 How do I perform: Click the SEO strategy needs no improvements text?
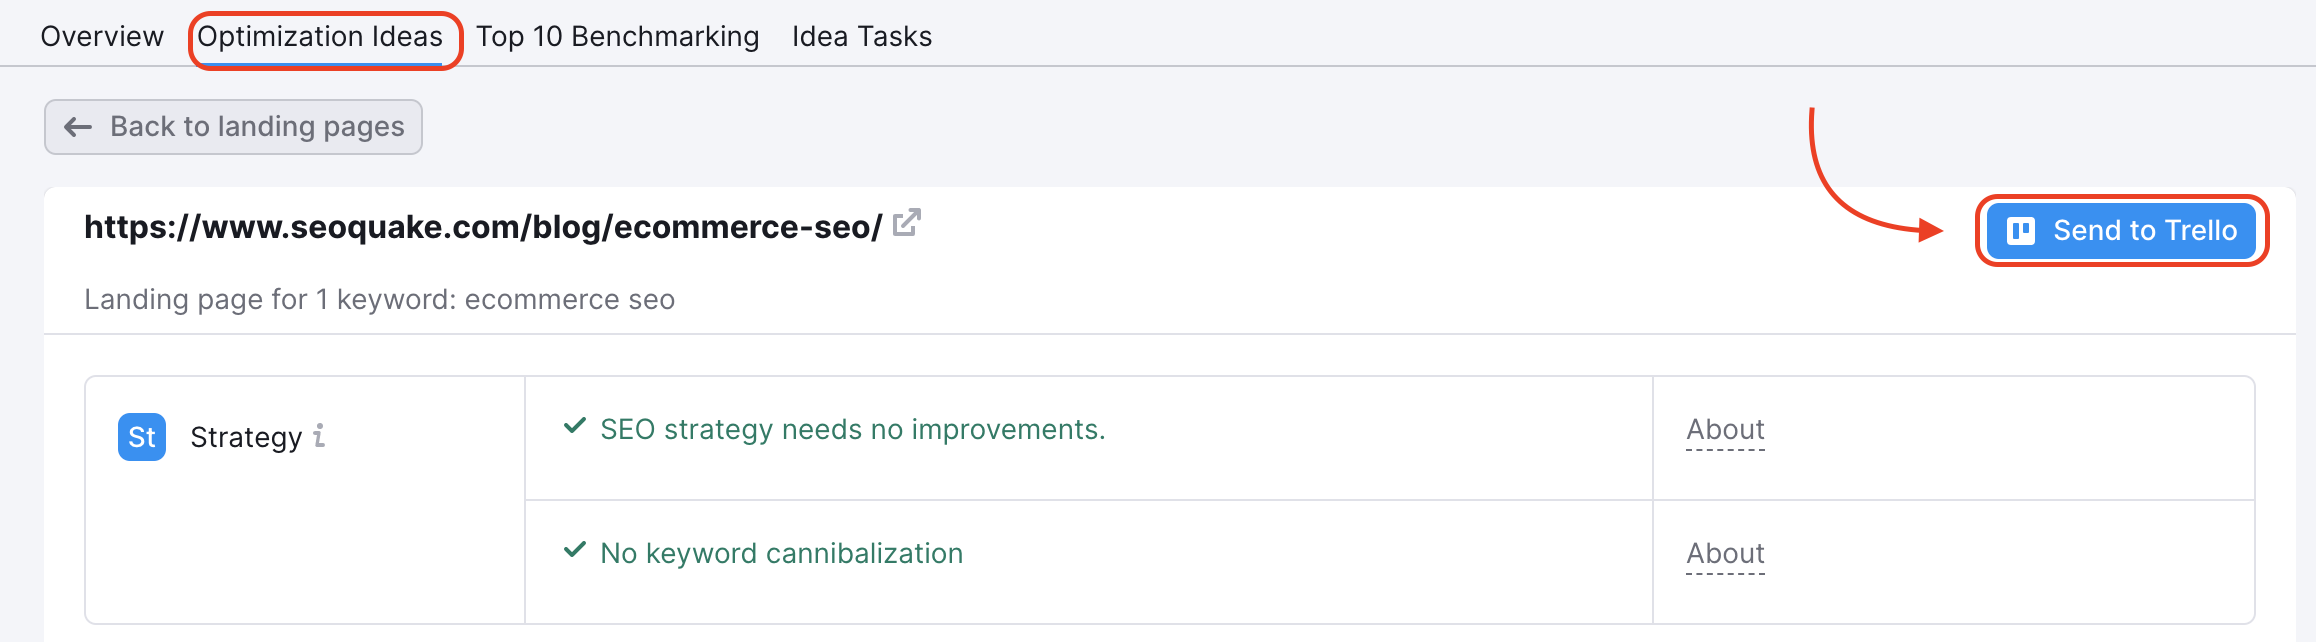pyautogui.click(x=852, y=430)
